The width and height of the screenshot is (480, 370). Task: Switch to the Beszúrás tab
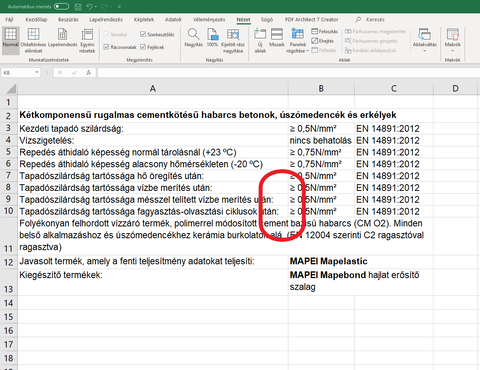[x=68, y=20]
